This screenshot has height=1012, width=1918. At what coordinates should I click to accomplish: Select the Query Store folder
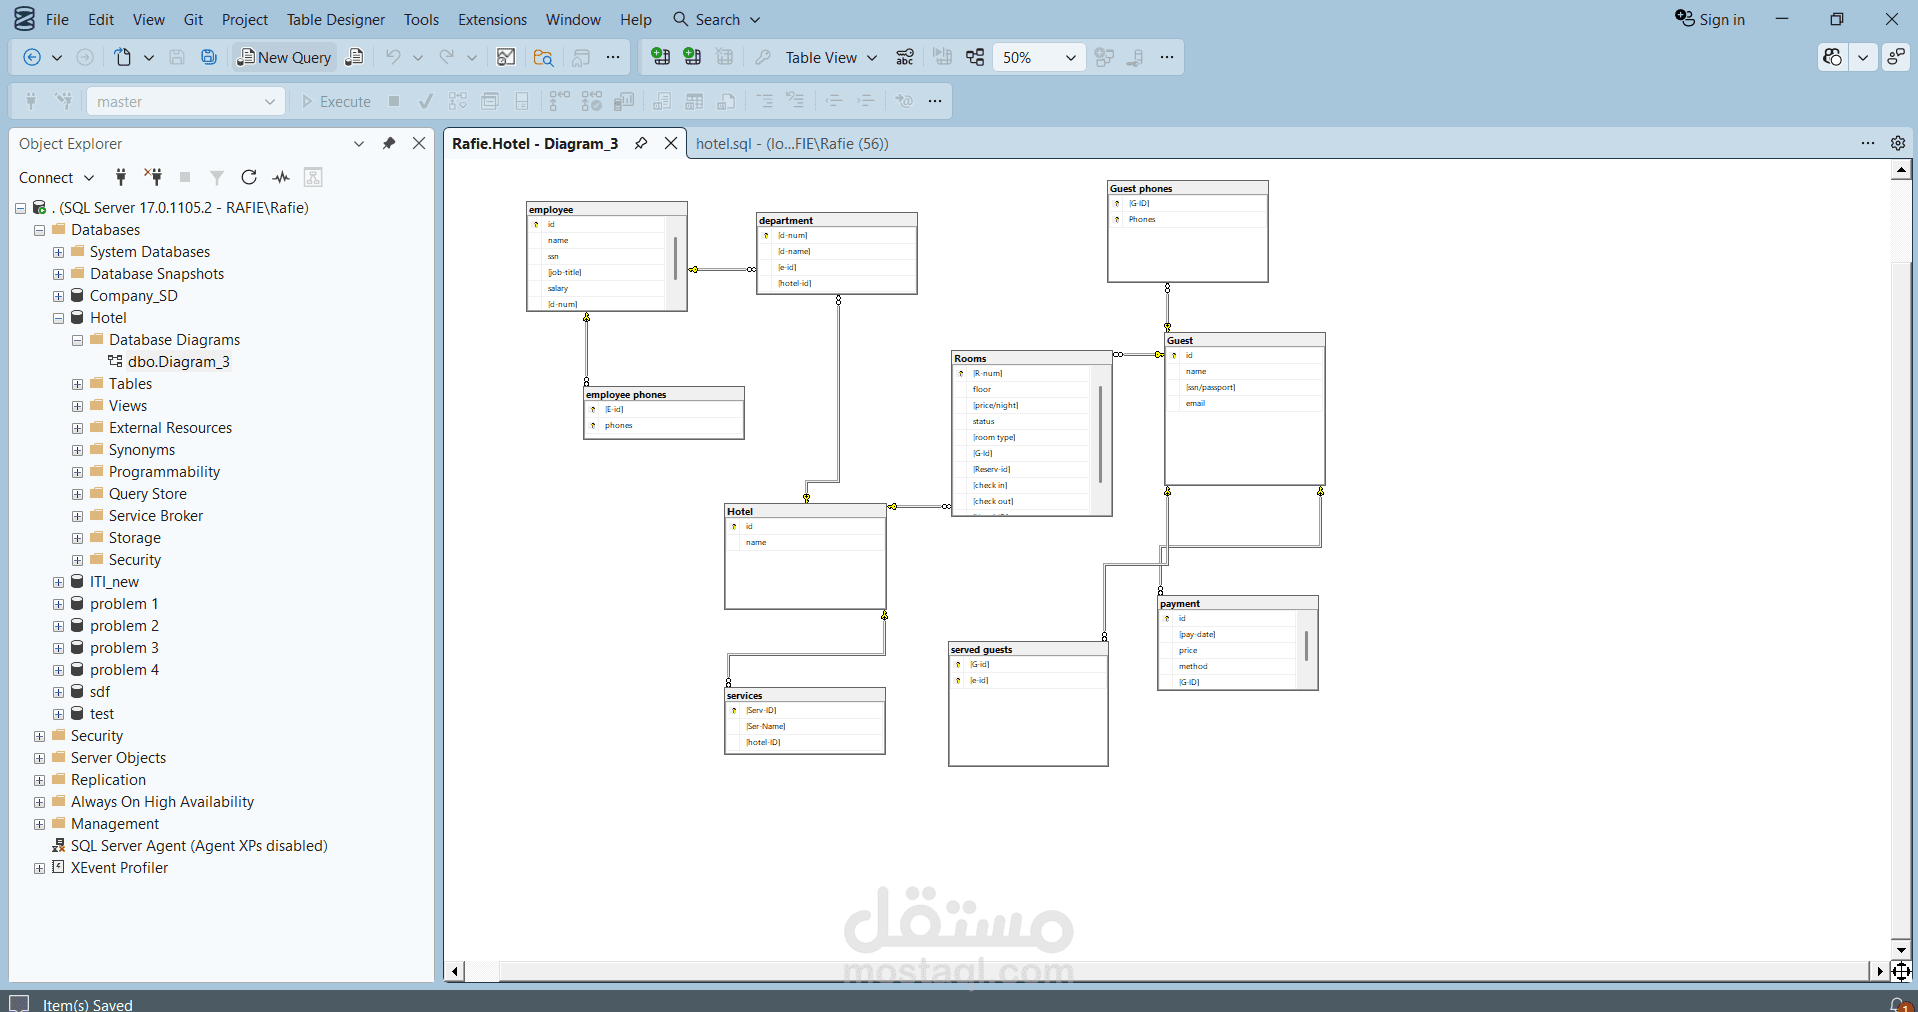(147, 494)
